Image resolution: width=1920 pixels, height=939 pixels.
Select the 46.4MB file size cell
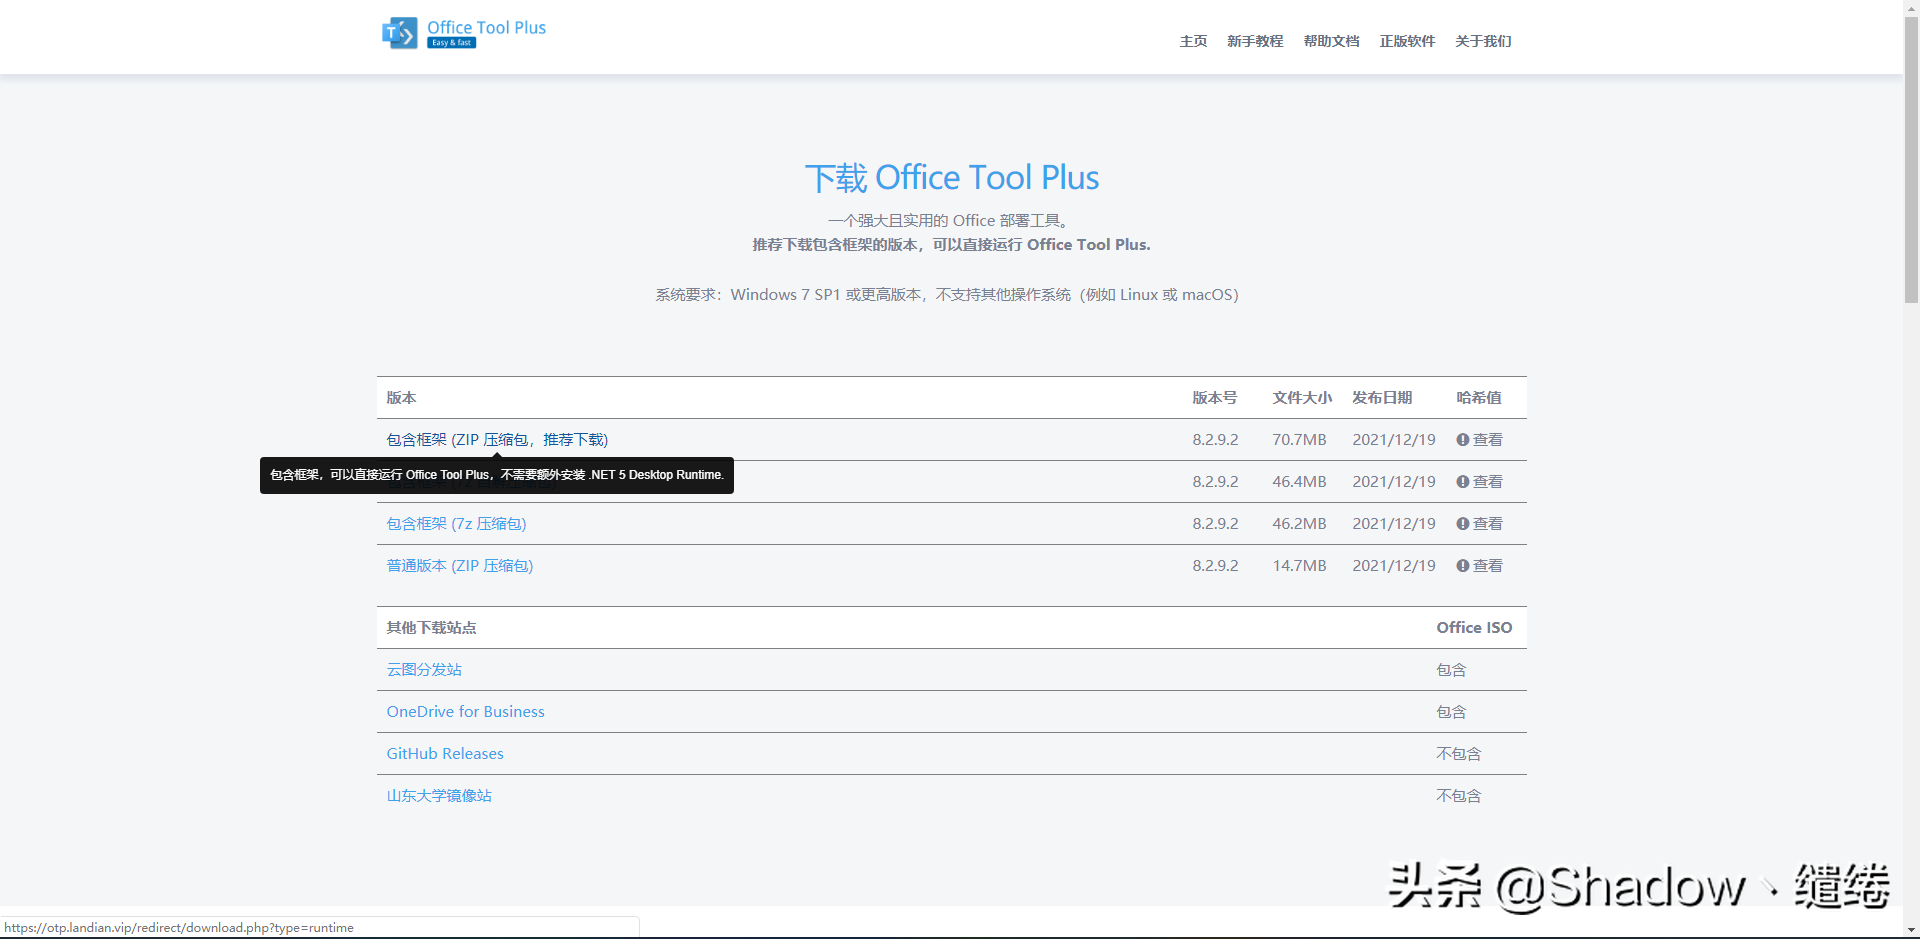pos(1299,482)
